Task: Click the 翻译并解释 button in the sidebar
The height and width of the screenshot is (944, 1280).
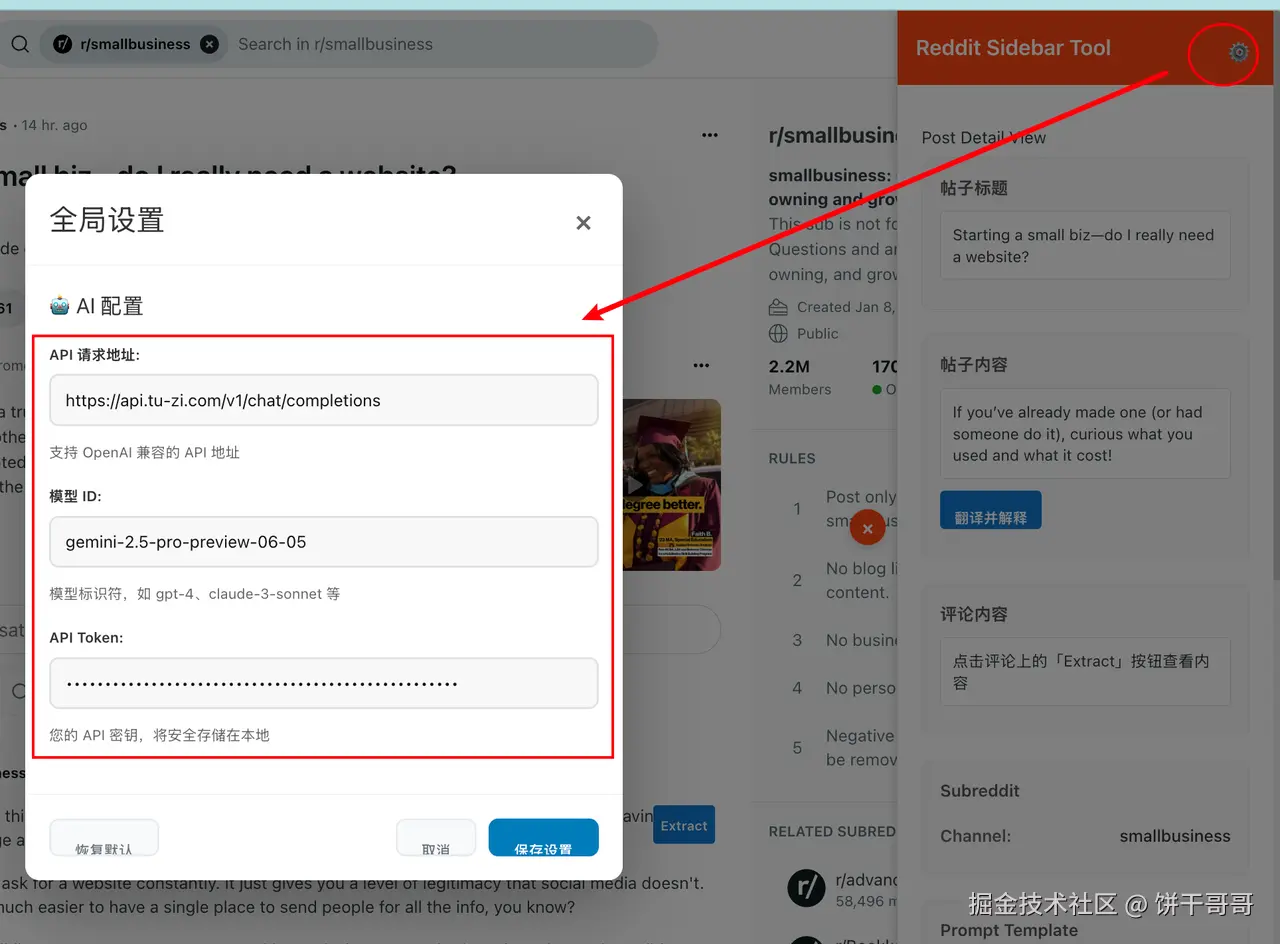Action: [990, 510]
